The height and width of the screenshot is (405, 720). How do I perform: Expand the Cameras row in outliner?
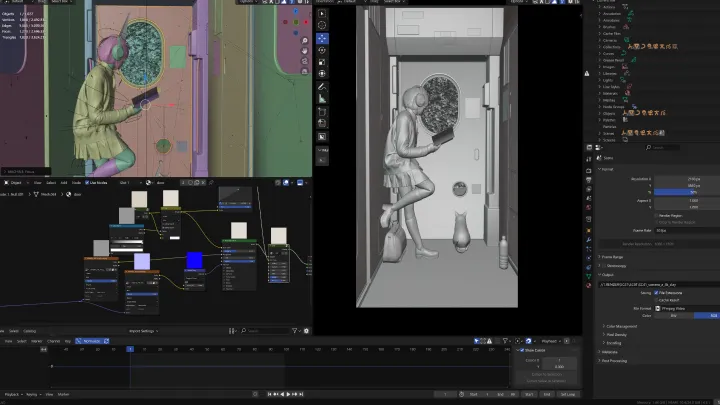coord(599,40)
